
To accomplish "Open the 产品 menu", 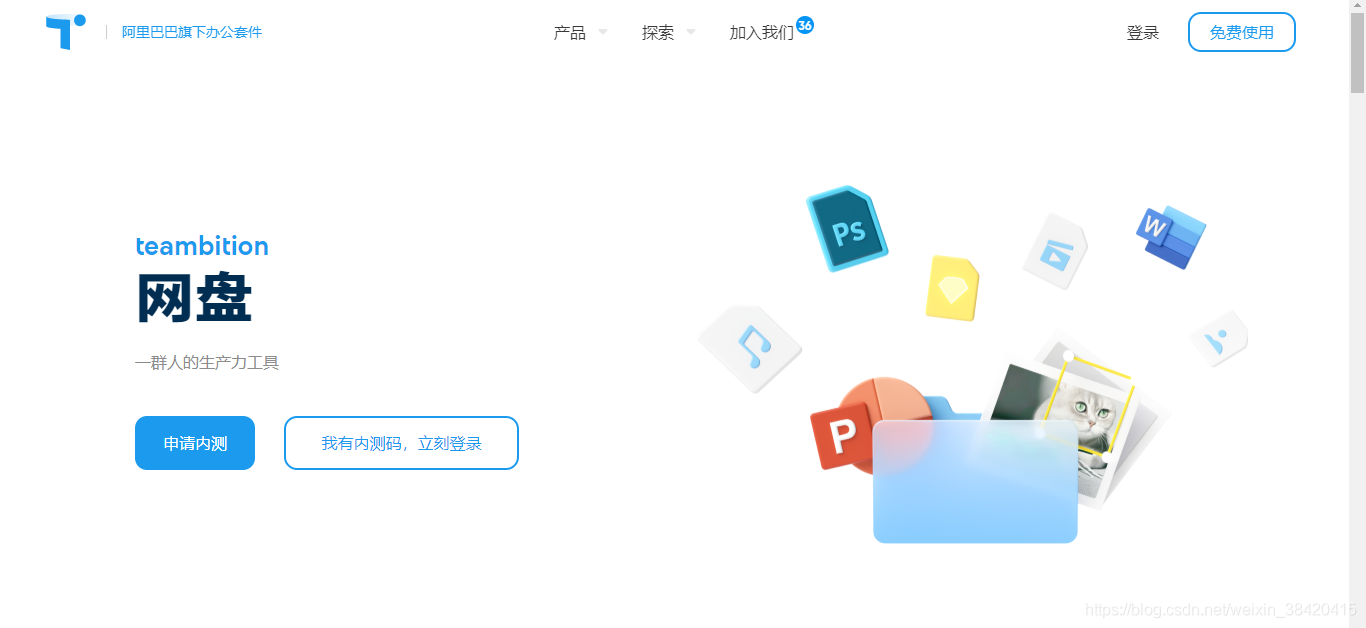I will (570, 32).
